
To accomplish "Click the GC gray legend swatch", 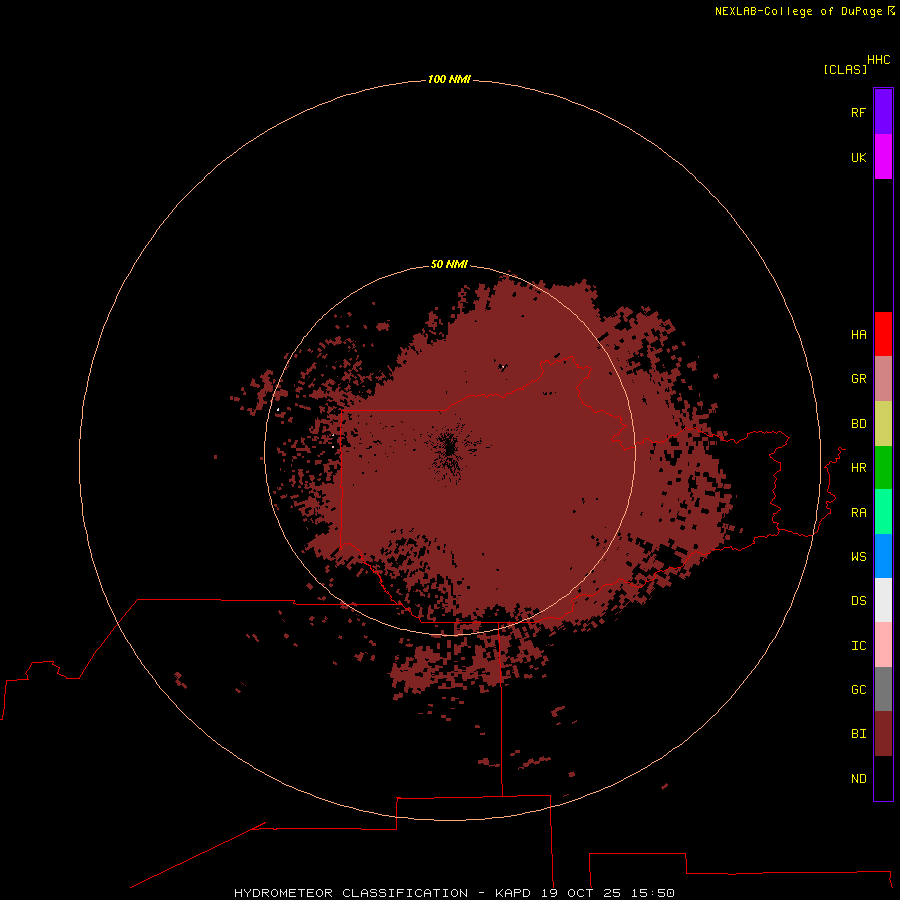I will coord(883,689).
